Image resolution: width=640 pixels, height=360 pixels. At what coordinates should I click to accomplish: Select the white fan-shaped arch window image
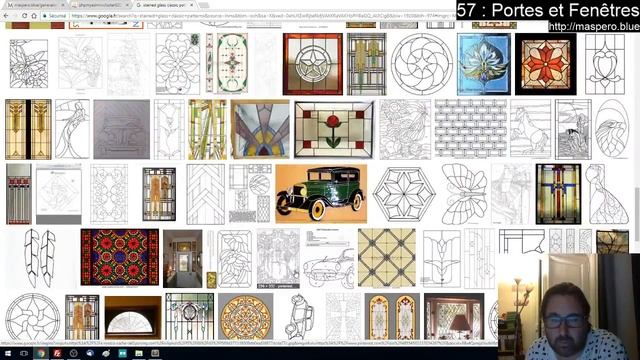(133, 318)
